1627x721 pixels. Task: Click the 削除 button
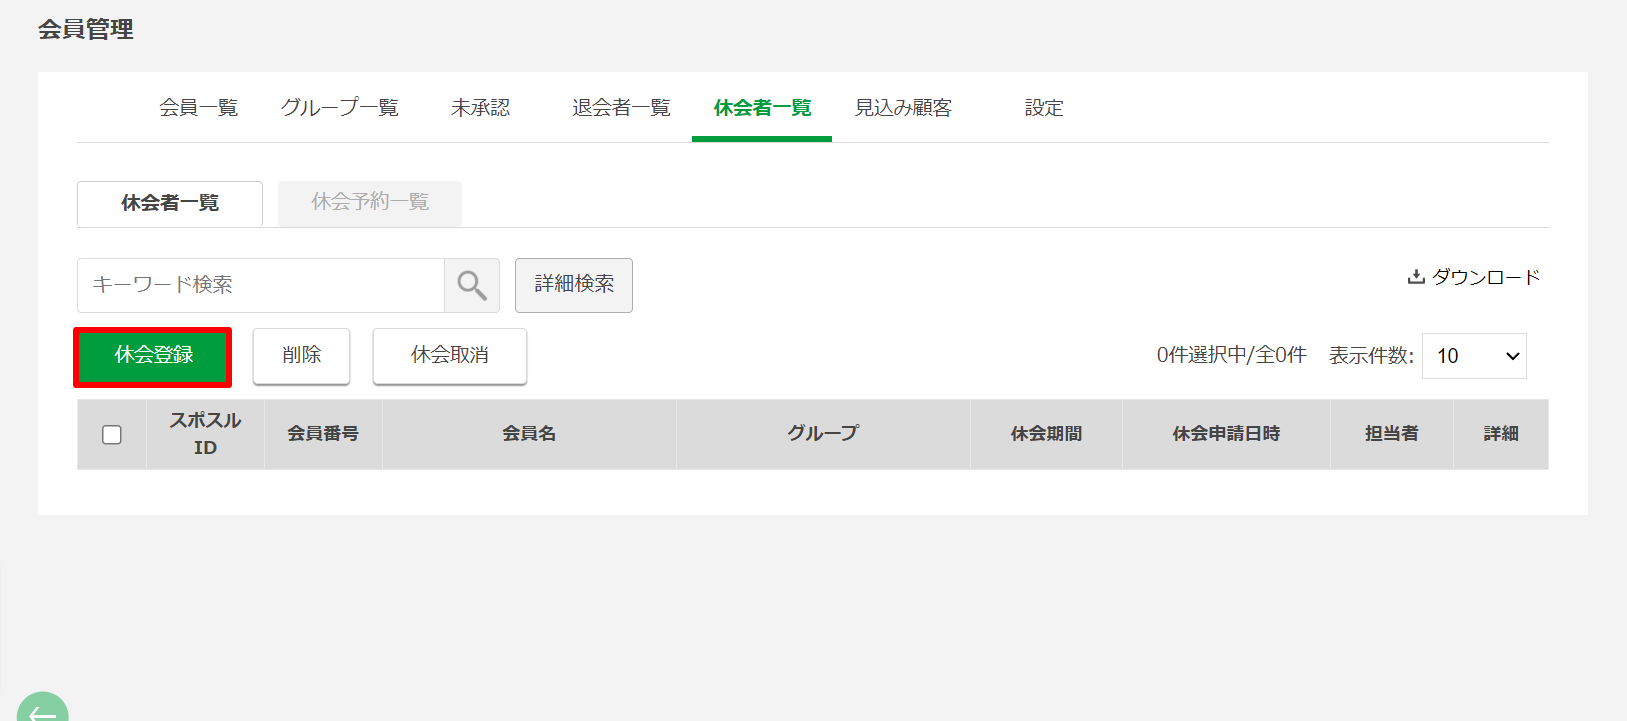[x=301, y=356]
